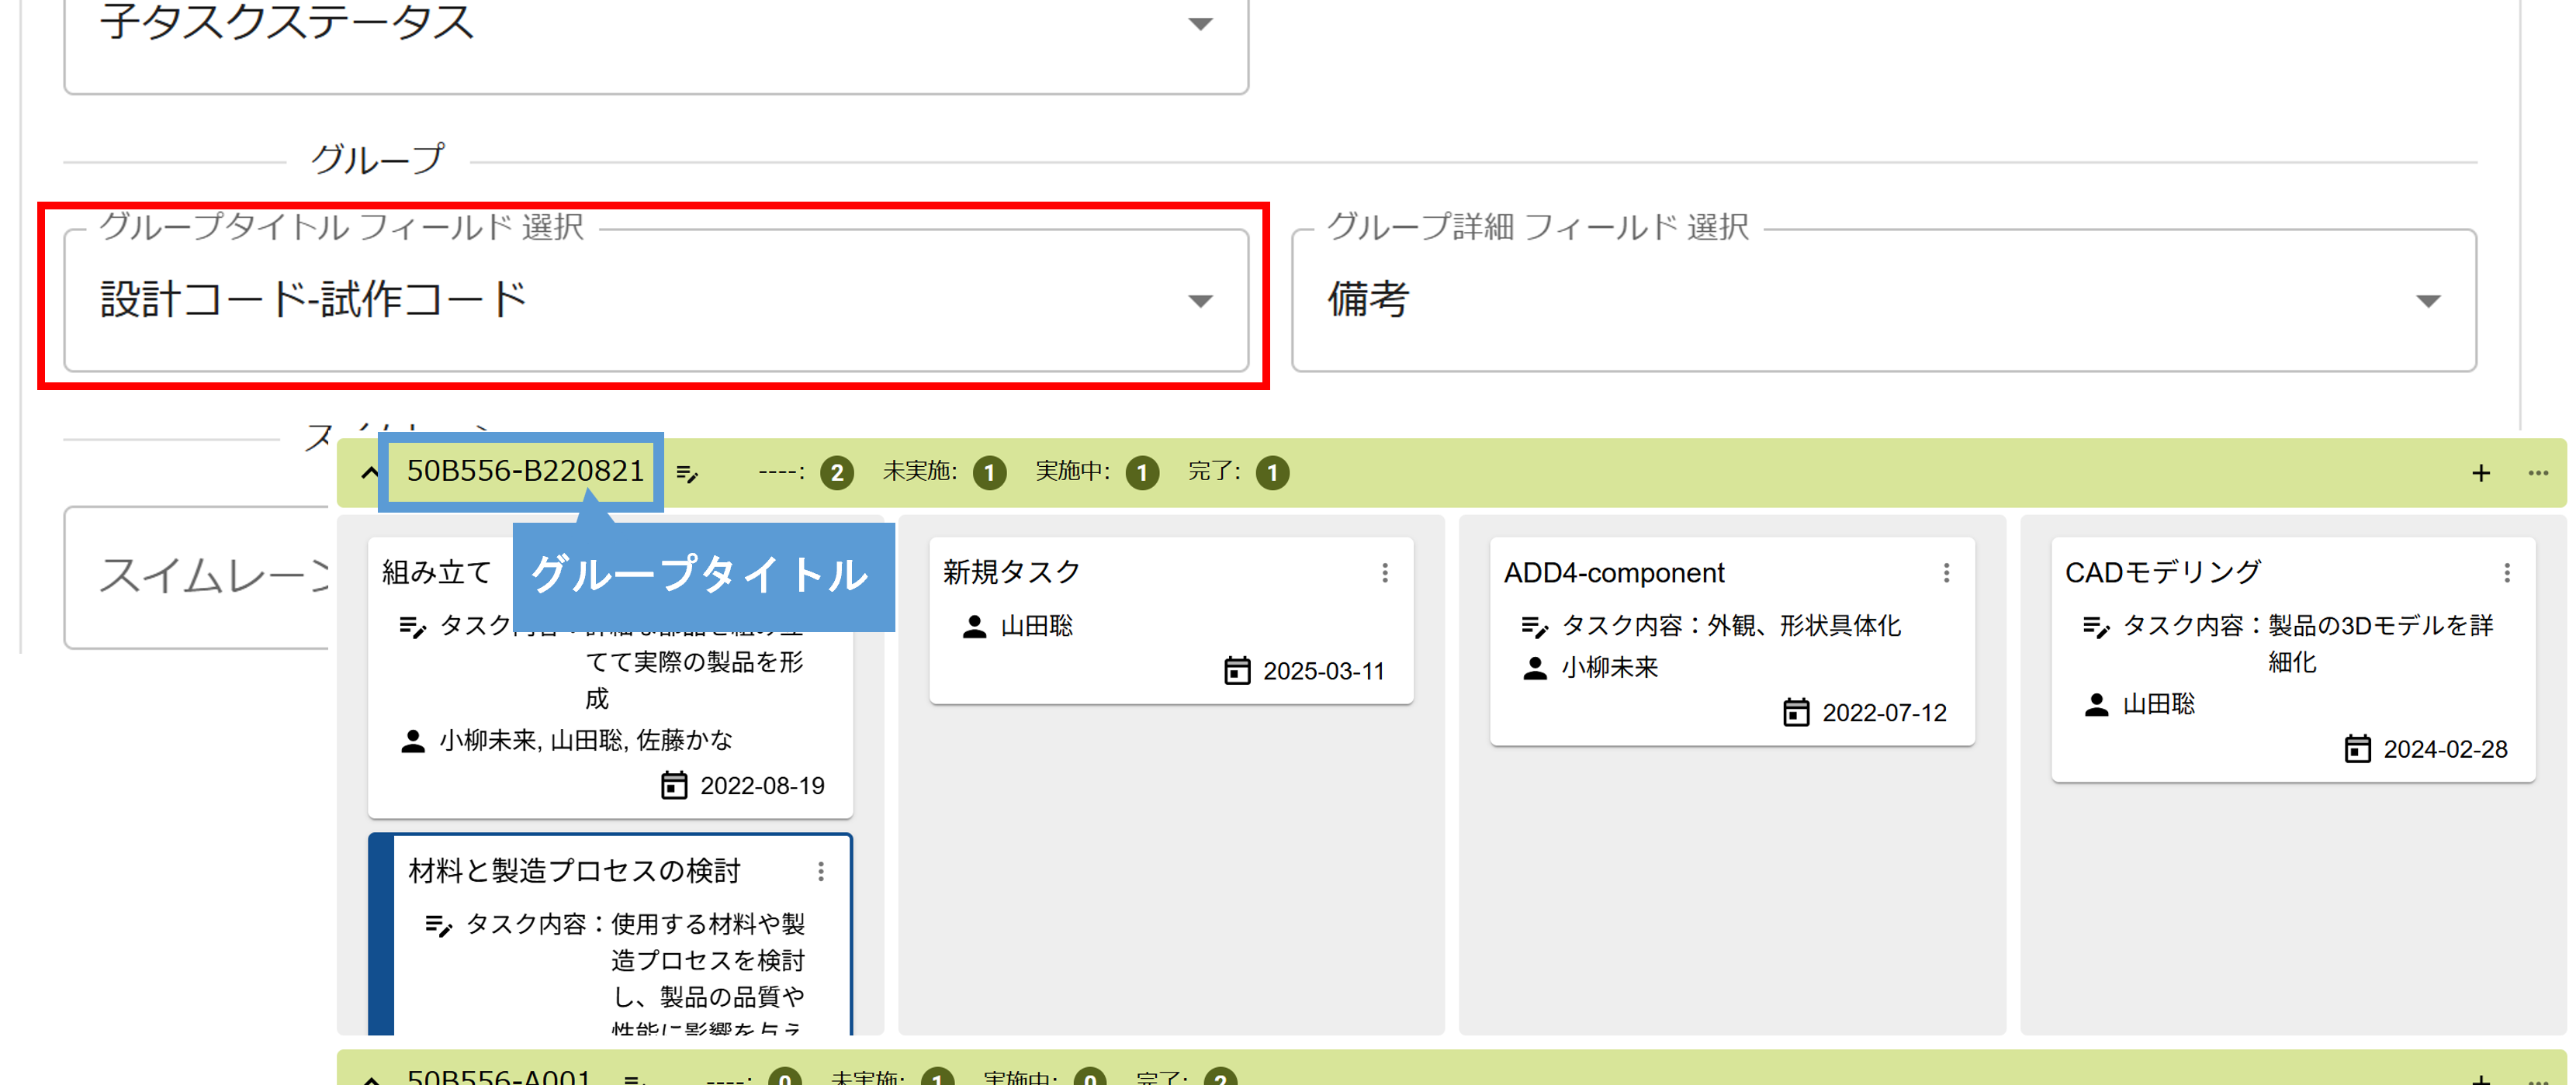The image size is (2576, 1085).
Task: Click note icon in 組み立て card
Action: tap(413, 626)
